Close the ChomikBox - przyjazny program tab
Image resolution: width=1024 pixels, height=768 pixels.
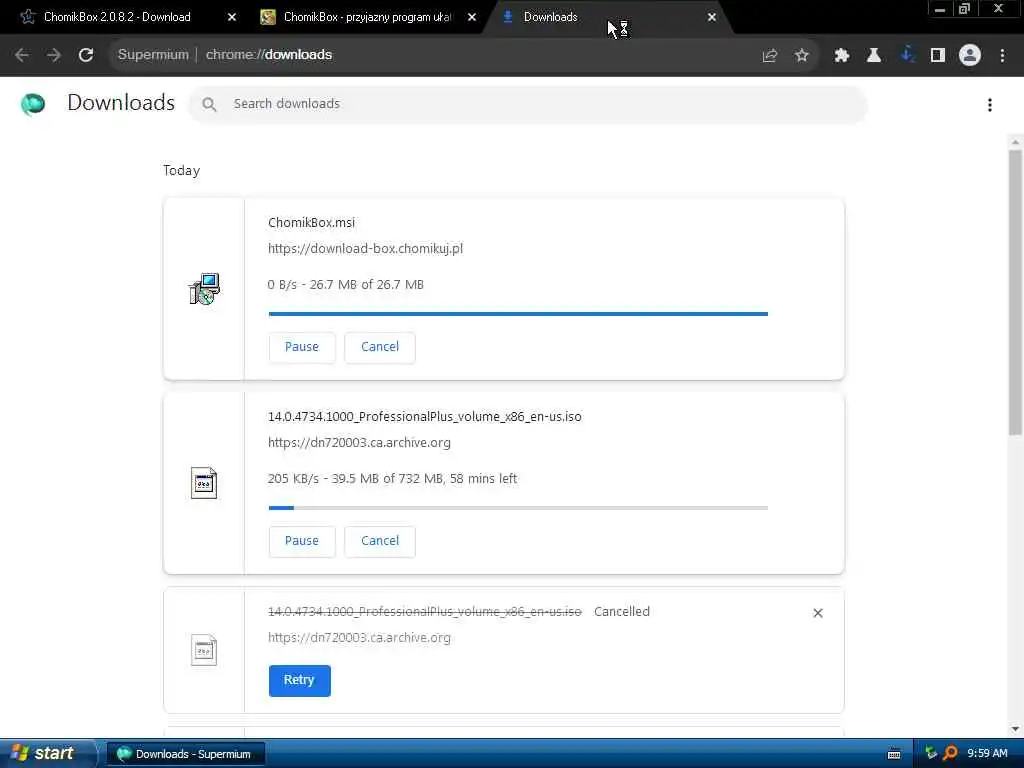[472, 17]
